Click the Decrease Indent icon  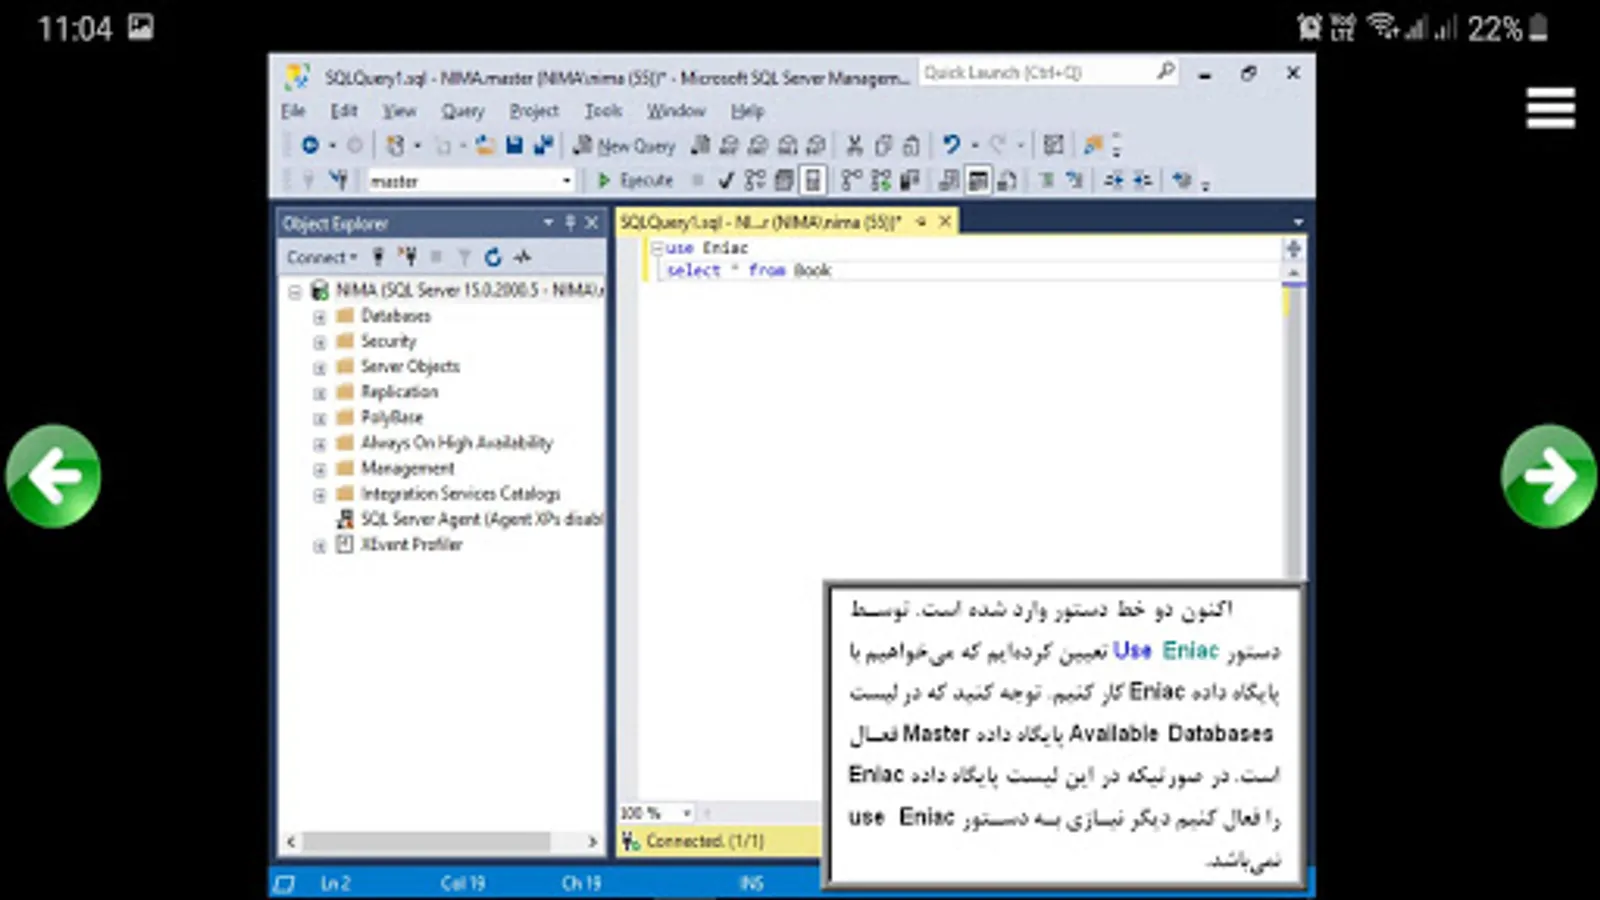[x=1113, y=180]
